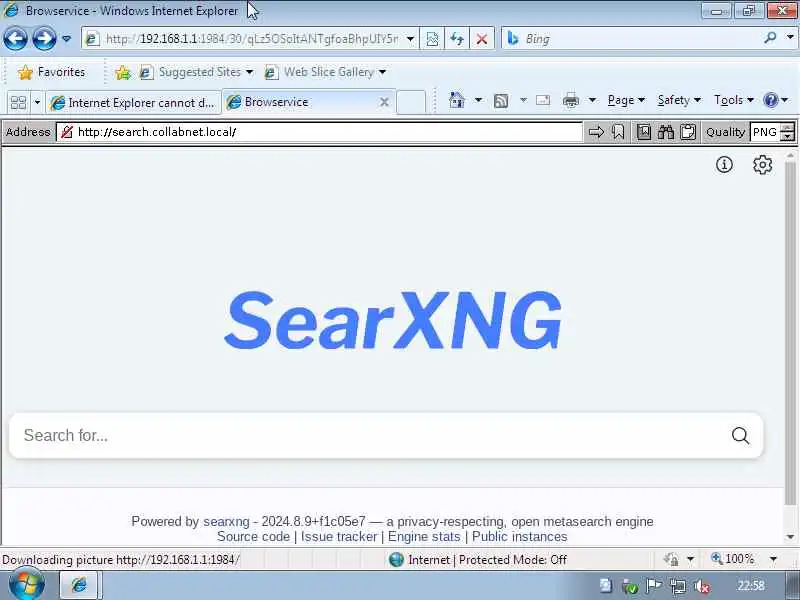The height and width of the screenshot is (600, 800).
Task: Click the RSS Feeds icon
Action: point(501,101)
